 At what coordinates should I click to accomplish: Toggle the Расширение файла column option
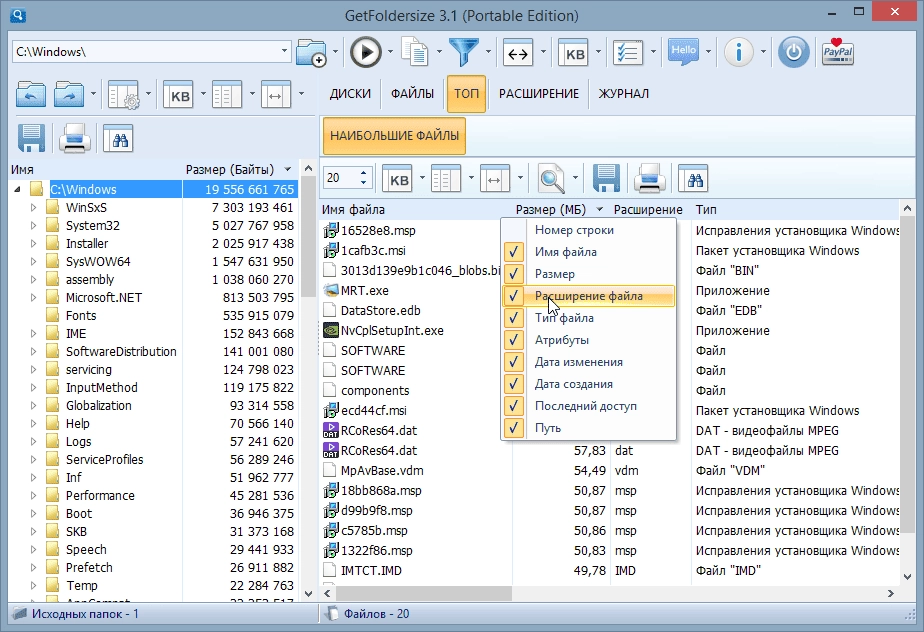(588, 296)
